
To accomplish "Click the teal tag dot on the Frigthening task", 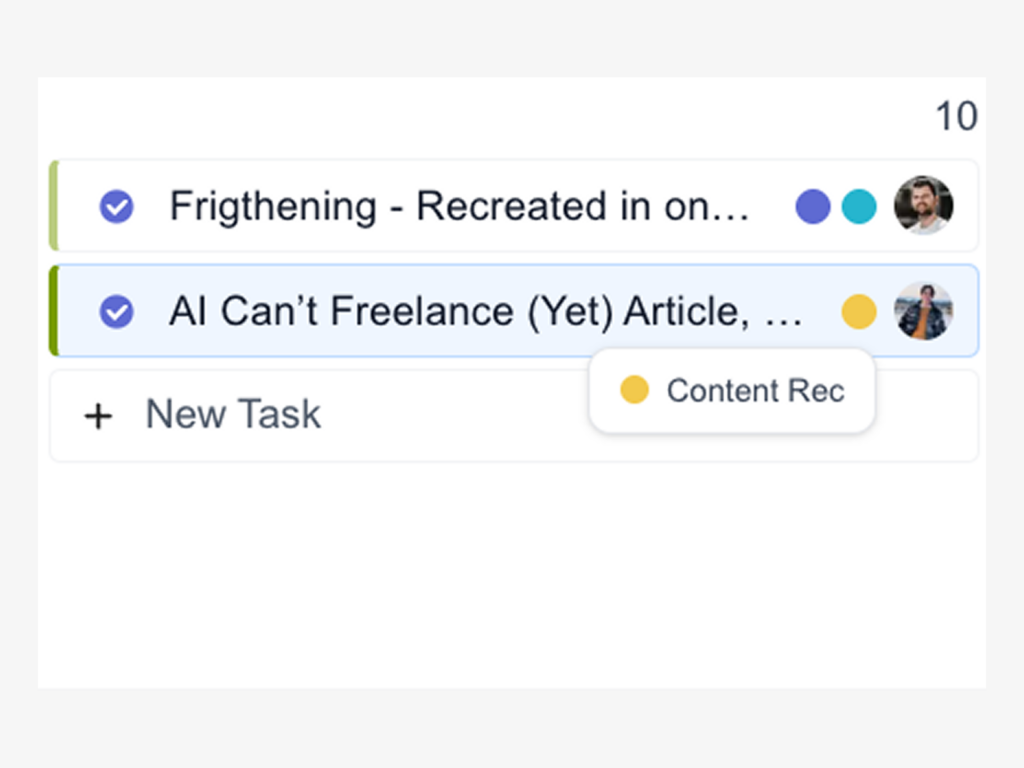I will (858, 207).
